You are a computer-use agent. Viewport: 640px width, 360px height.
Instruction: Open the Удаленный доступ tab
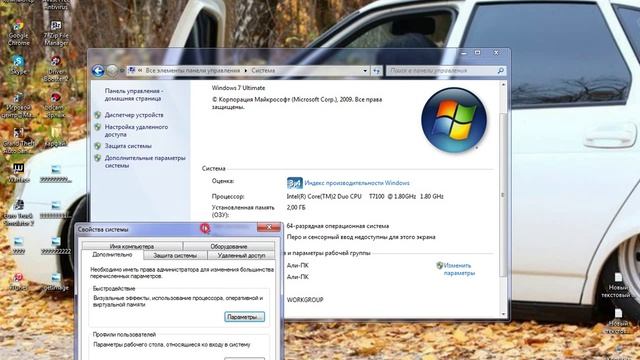tap(241, 256)
